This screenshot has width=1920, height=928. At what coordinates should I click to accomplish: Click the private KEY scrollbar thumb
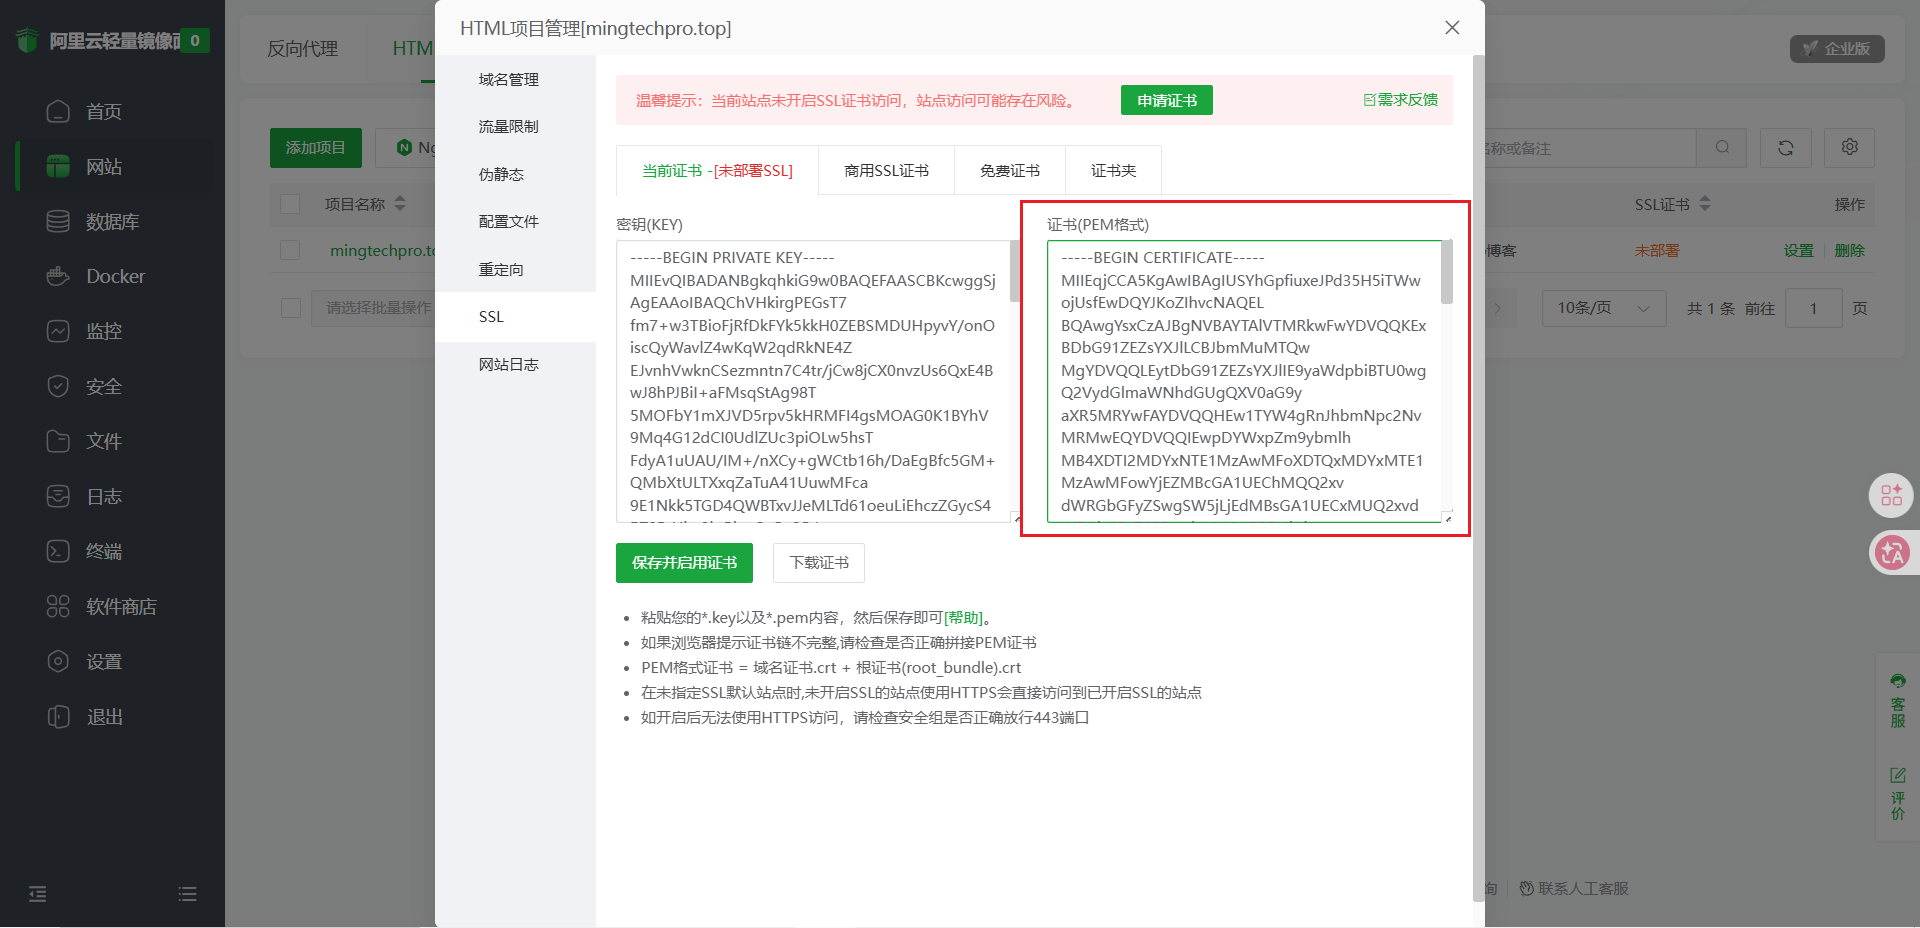1015,271
